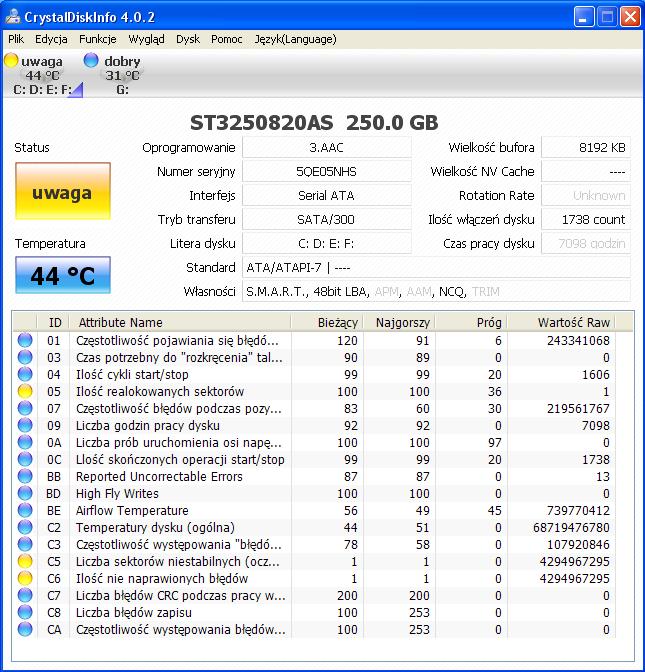Click the yellow uwaga health status button

point(63,191)
